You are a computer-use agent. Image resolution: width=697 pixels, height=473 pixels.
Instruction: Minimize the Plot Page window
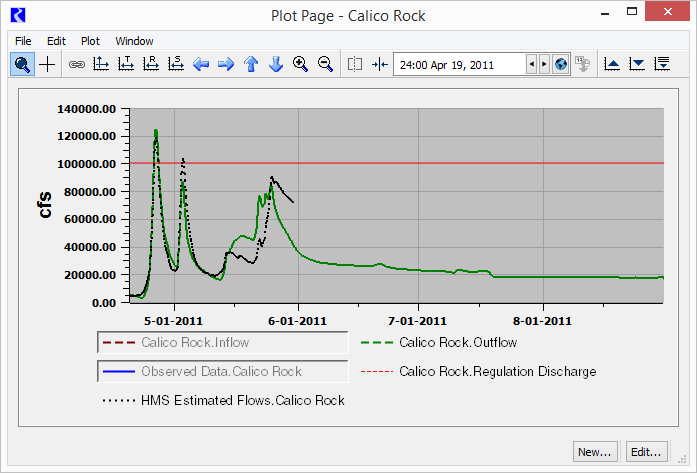(x=605, y=14)
